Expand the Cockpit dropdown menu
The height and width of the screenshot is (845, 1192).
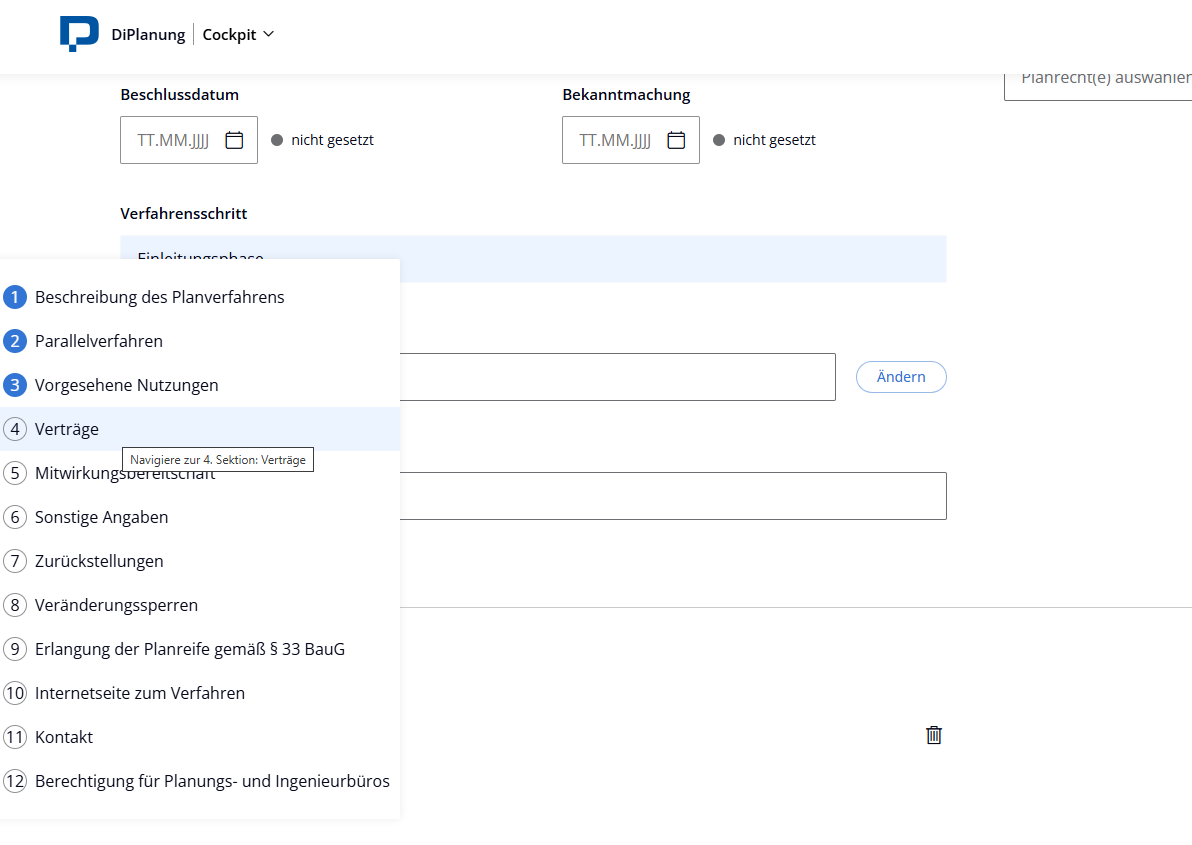[238, 34]
